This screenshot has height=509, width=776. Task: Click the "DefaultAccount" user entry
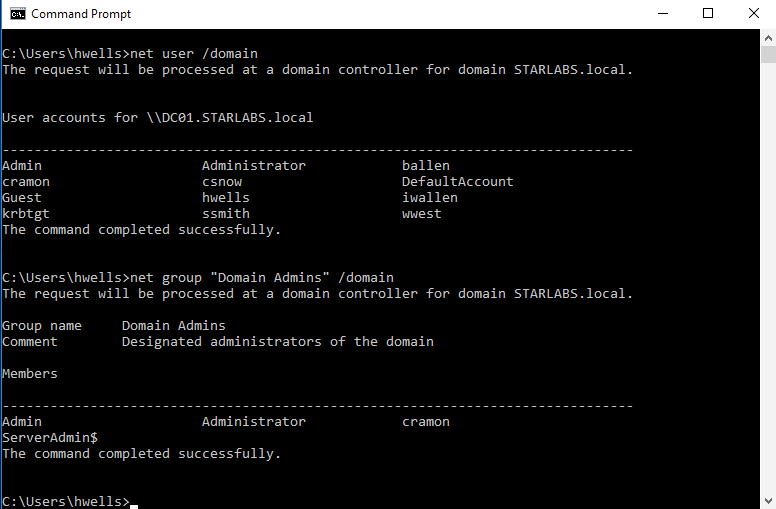click(x=457, y=181)
